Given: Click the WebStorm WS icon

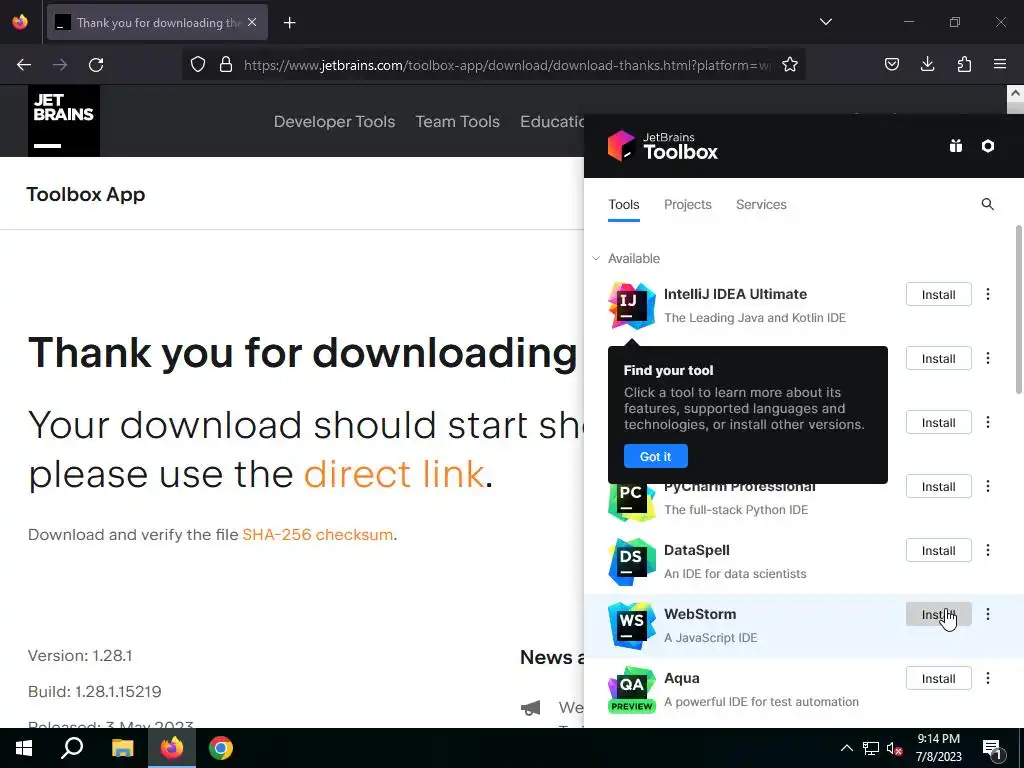Looking at the screenshot, I should click(632, 626).
